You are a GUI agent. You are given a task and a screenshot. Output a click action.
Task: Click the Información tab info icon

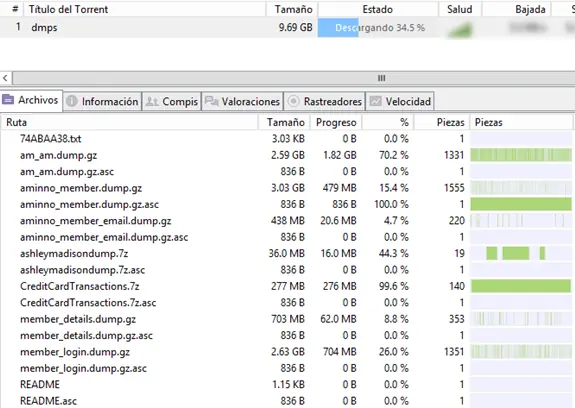(x=72, y=101)
